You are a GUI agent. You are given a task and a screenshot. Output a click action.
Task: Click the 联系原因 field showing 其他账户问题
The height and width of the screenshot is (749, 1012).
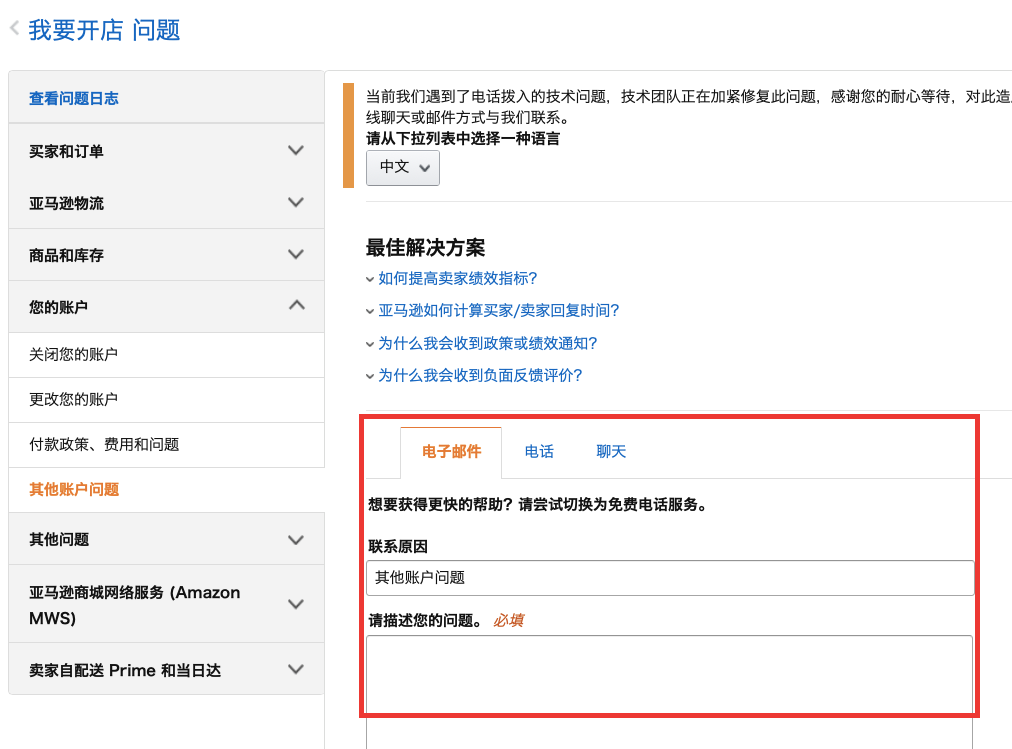coord(670,578)
